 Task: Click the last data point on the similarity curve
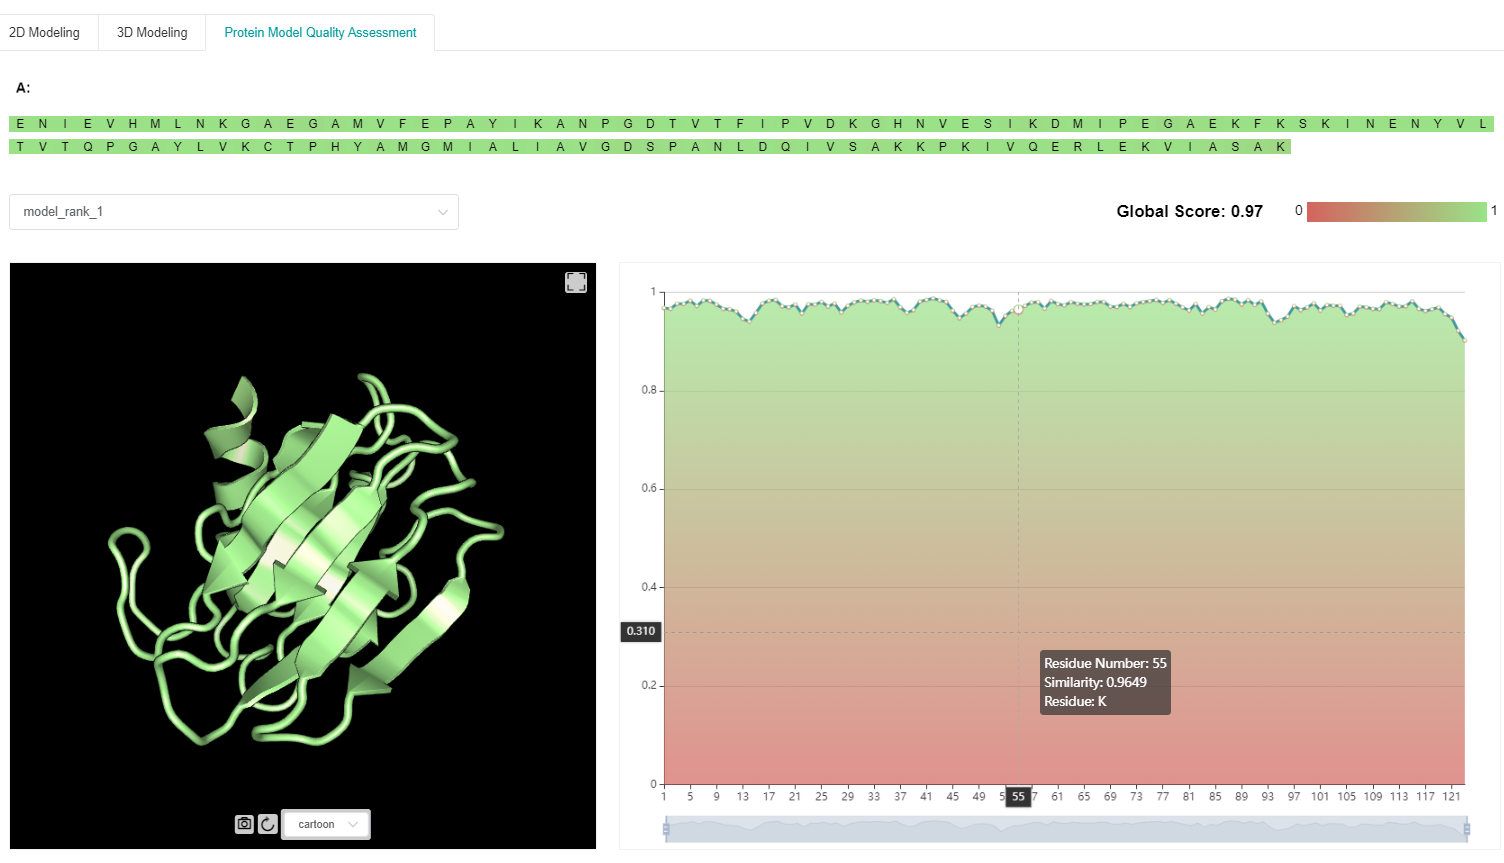click(1465, 341)
